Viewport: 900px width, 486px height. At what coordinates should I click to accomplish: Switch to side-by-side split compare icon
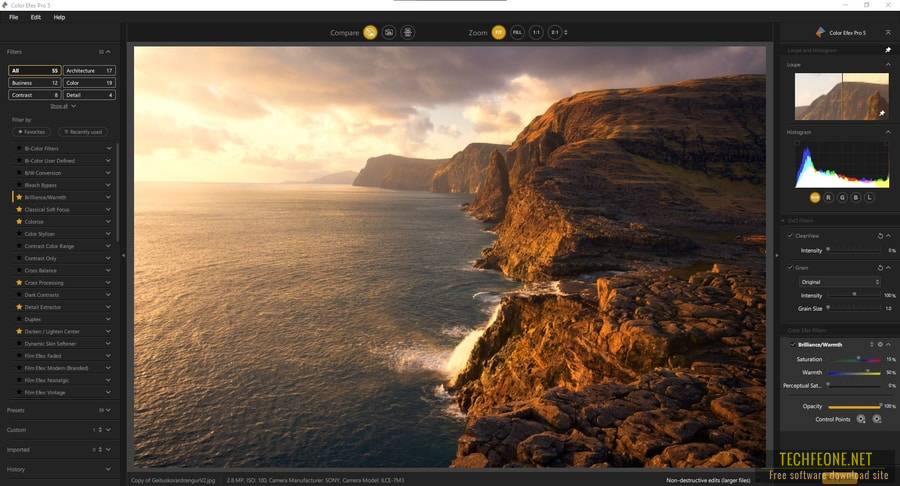pyautogui.click(x=389, y=33)
